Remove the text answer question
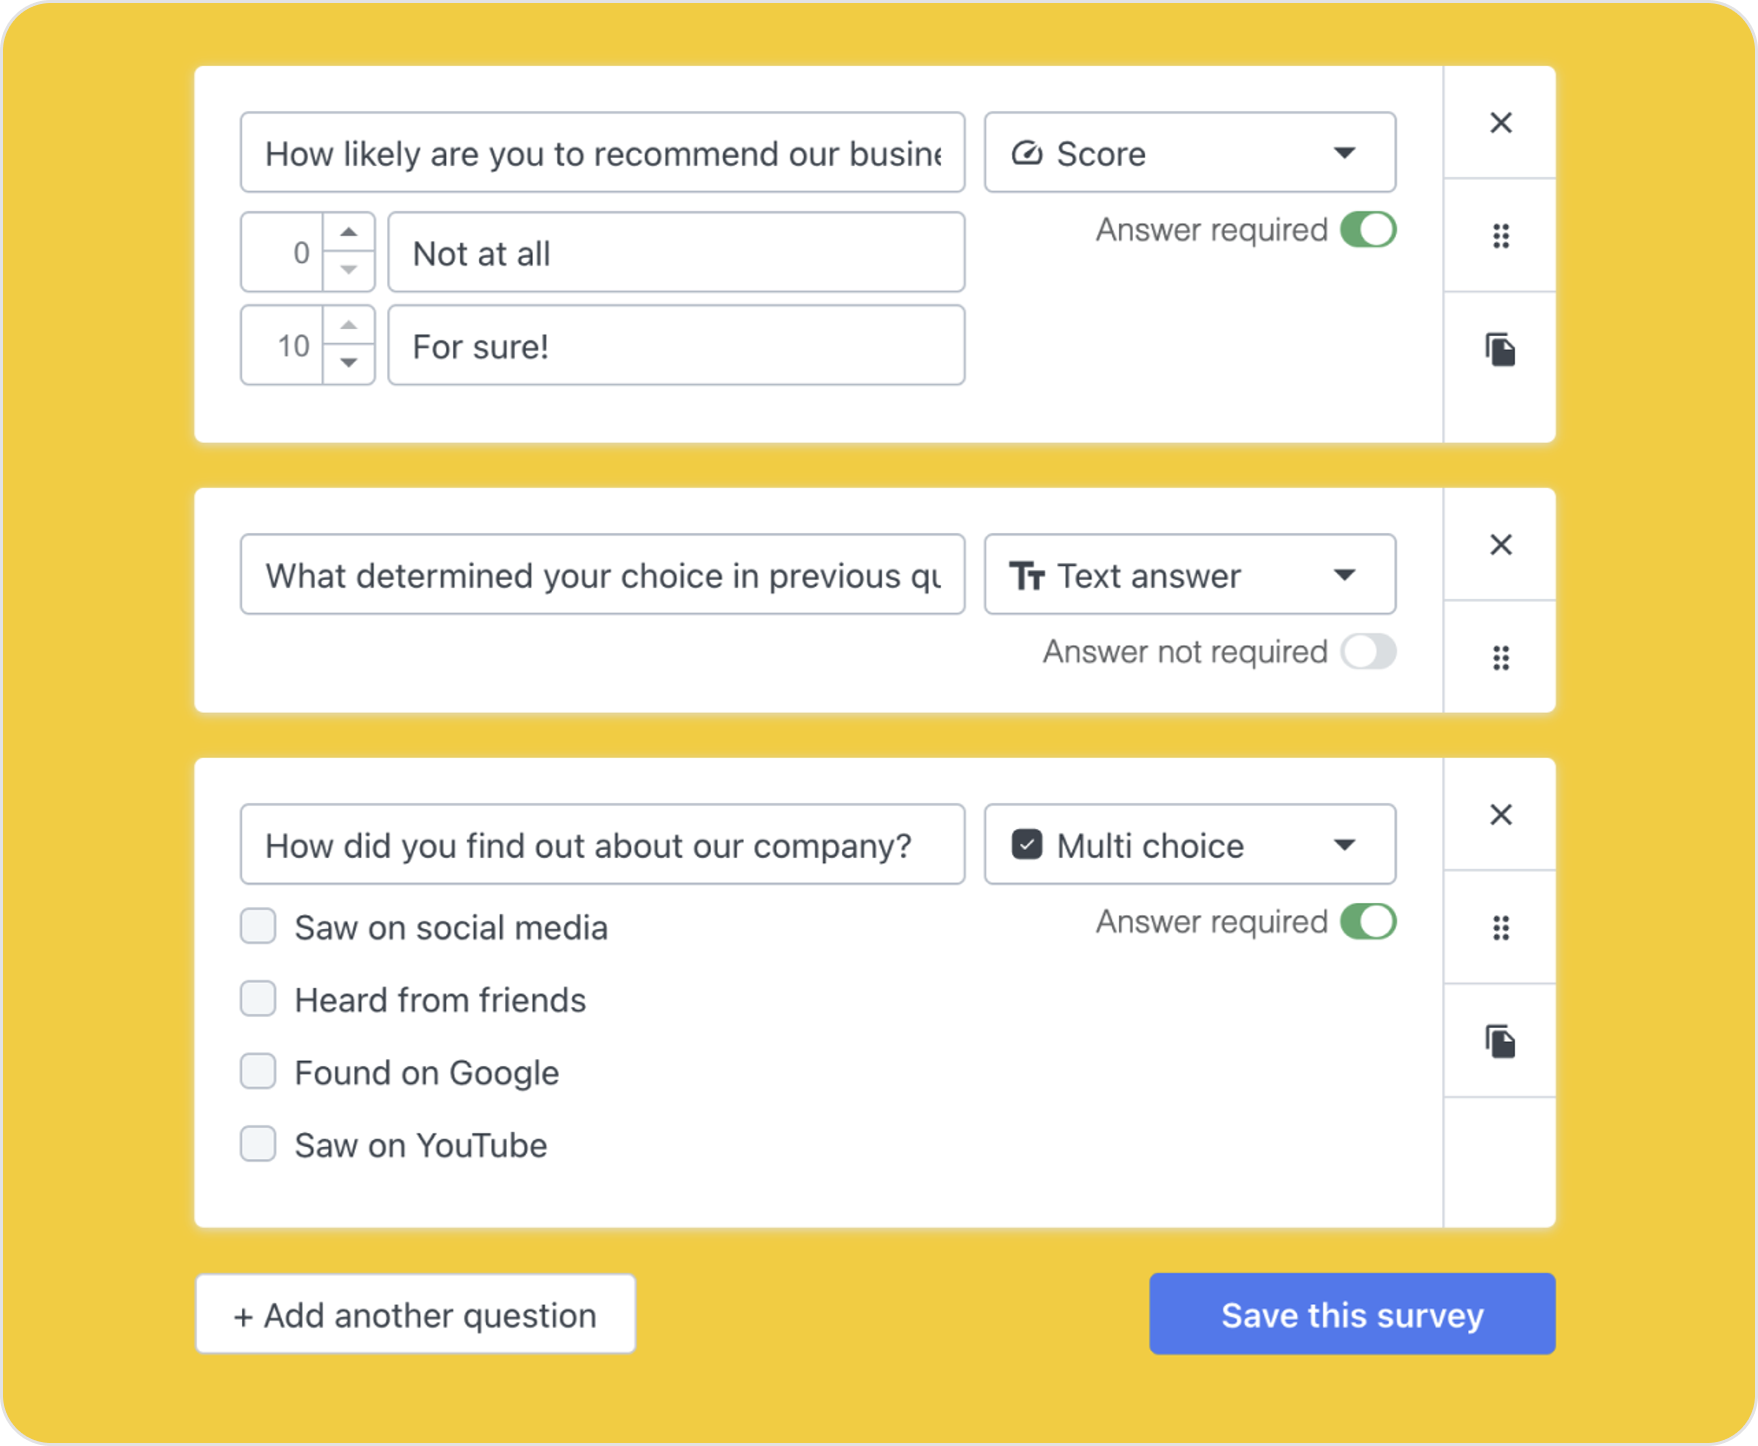This screenshot has width=1758, height=1446. [1500, 545]
